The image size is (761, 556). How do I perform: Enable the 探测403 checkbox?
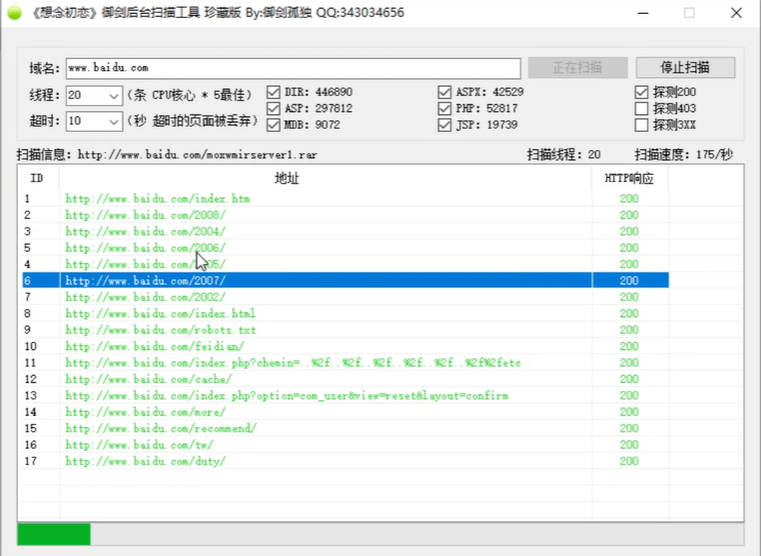click(641, 108)
